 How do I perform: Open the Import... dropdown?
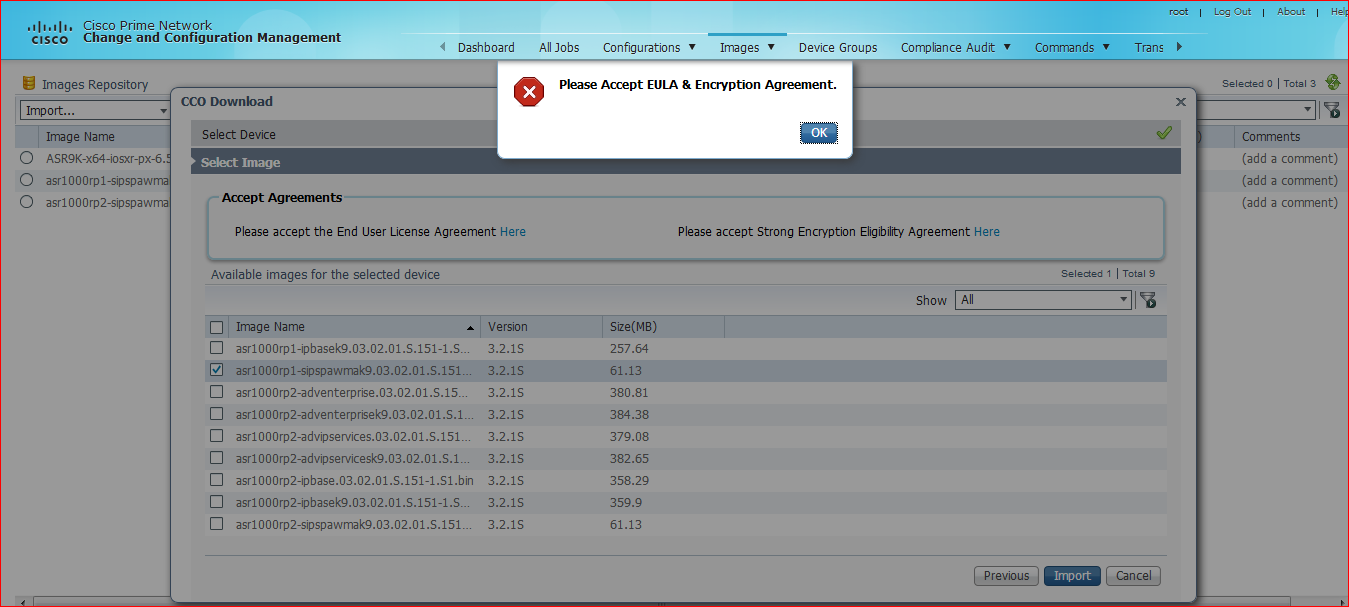click(95, 110)
